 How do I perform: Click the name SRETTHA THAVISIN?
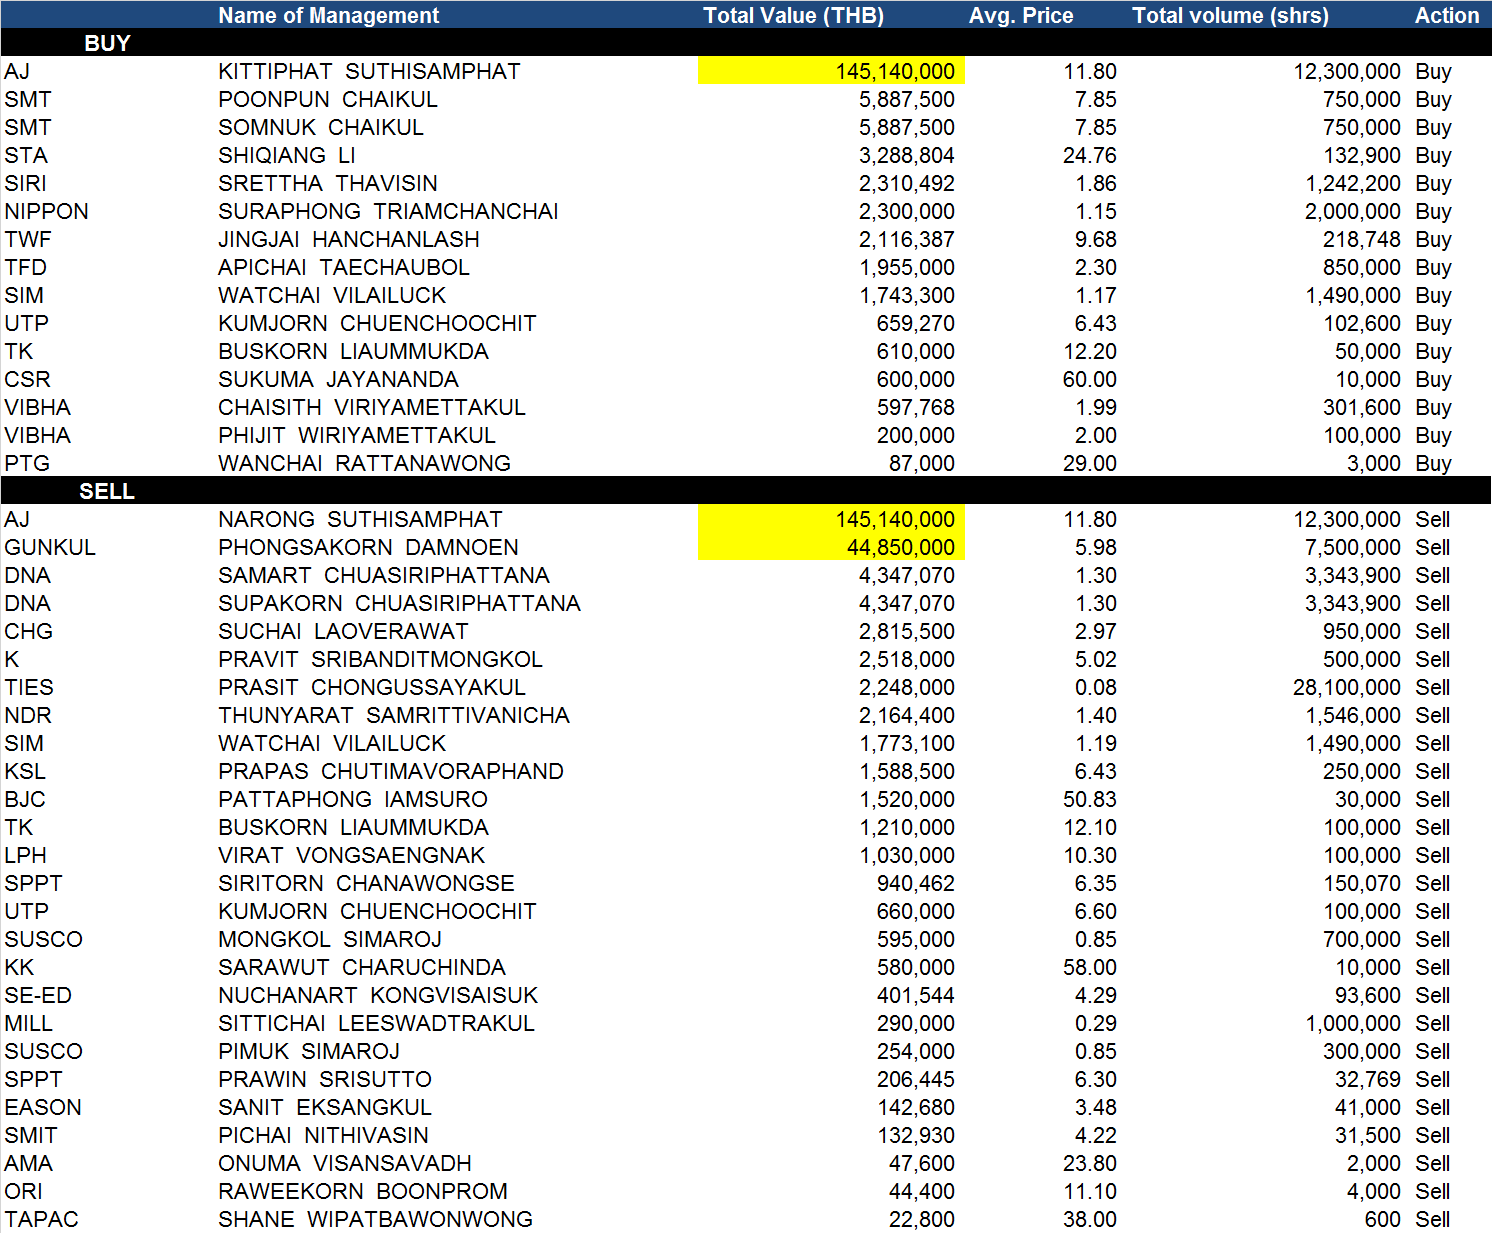pos(328,183)
